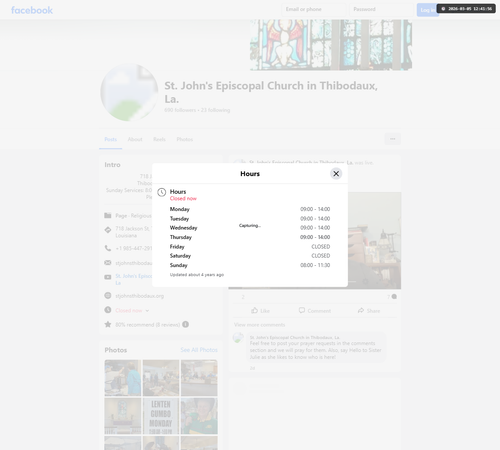Click the 690 followers link
Image resolution: width=500 pixels, height=450 pixels.
[x=180, y=110]
